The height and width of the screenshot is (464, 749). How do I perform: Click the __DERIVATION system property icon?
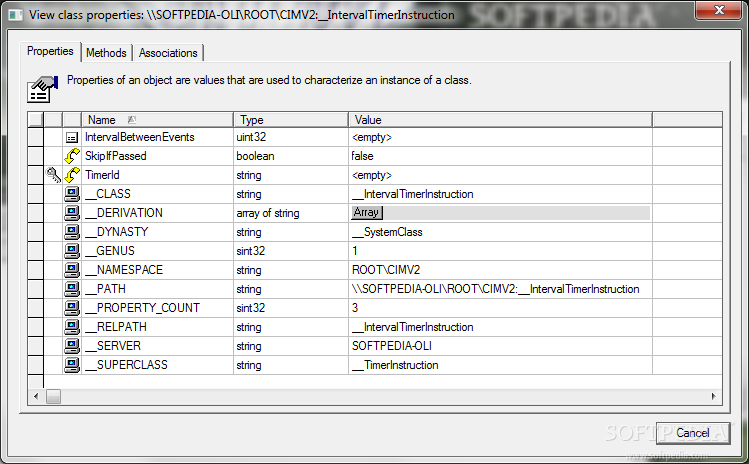coord(72,213)
